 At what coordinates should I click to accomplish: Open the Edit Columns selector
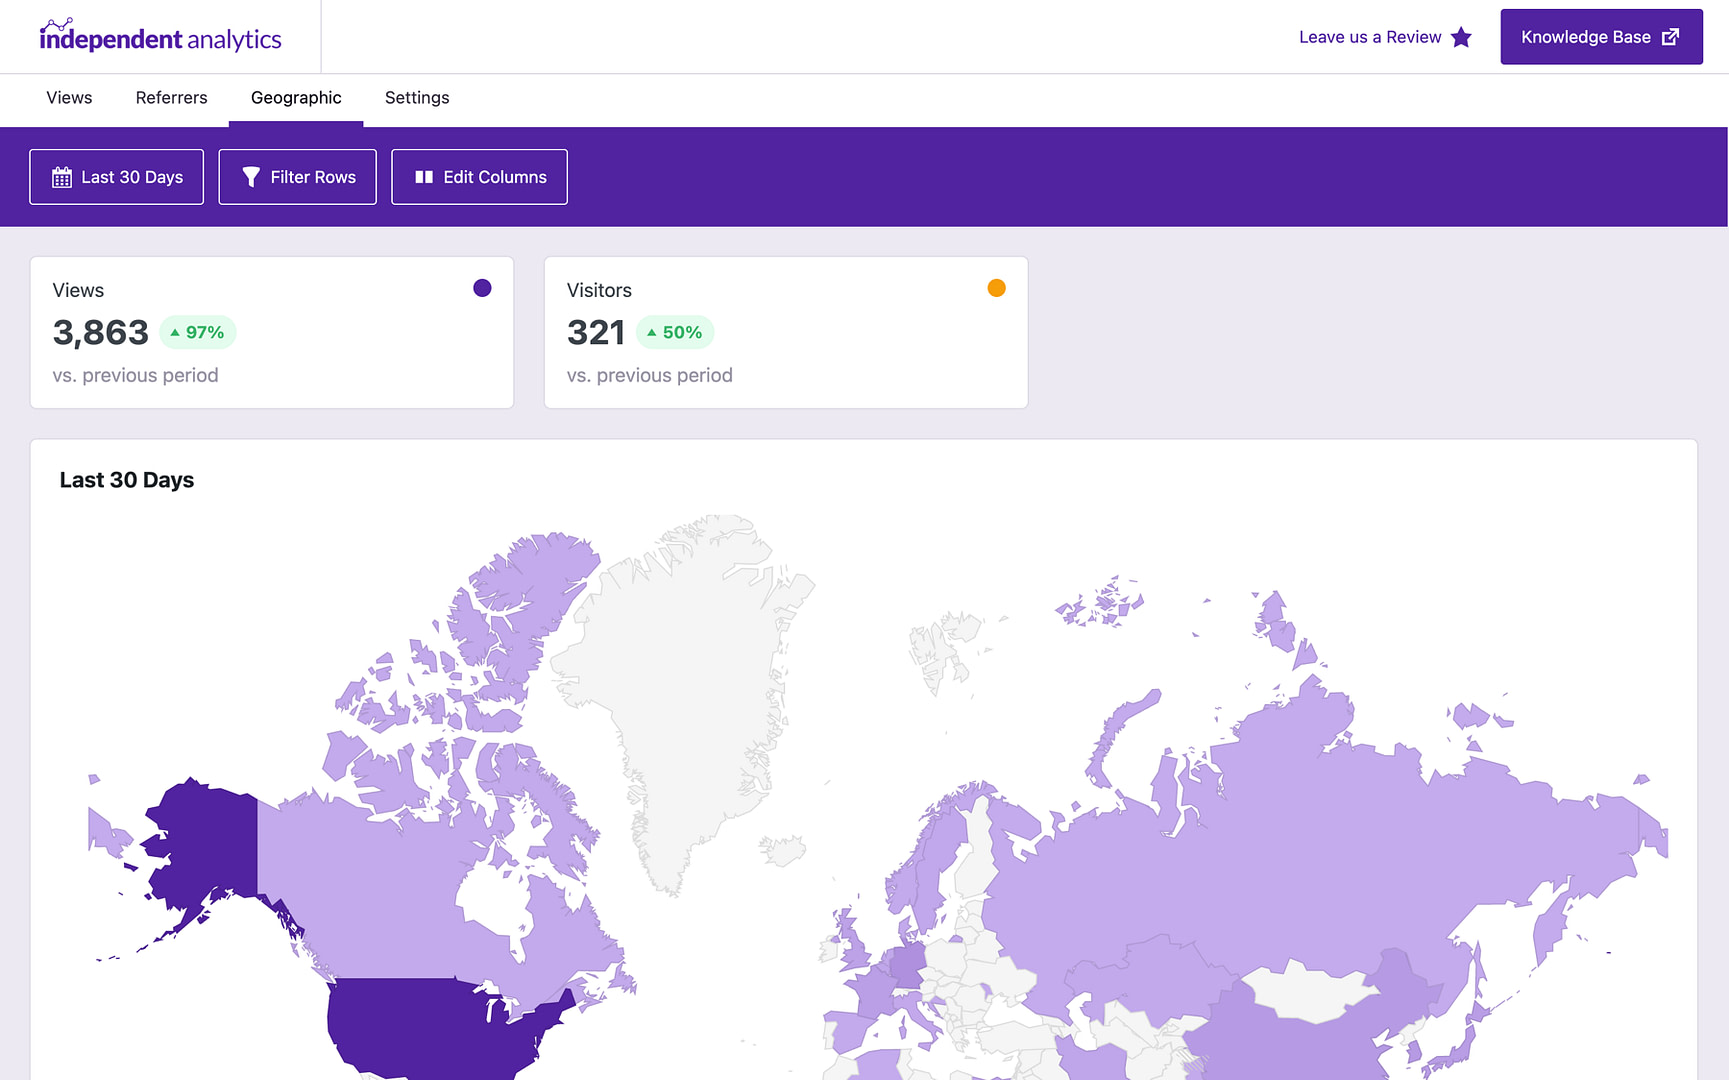tap(479, 176)
